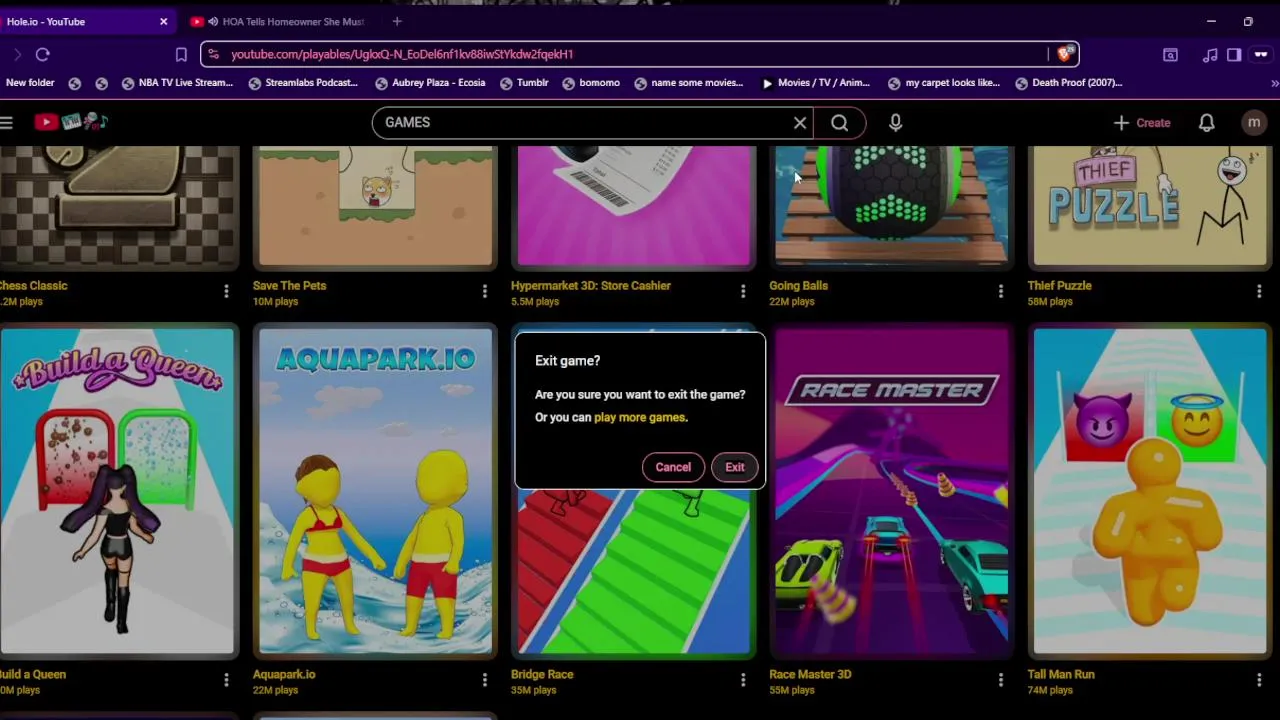1280x720 pixels.
Task: Open Thief Puzzle game thumbnail
Action: click(1150, 207)
